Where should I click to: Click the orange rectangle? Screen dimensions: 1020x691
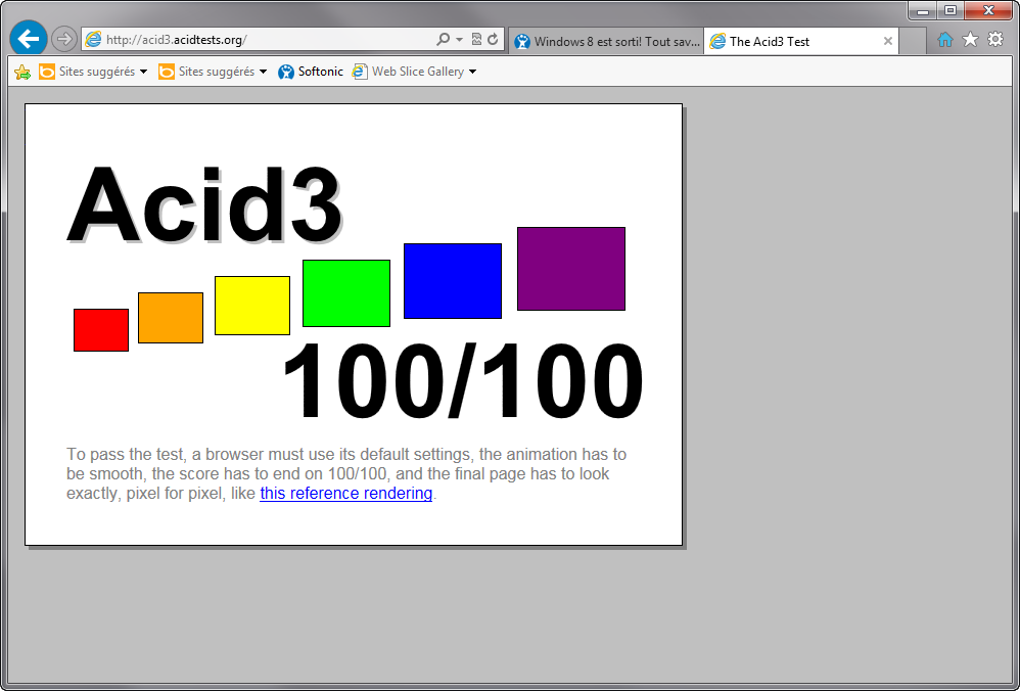170,318
